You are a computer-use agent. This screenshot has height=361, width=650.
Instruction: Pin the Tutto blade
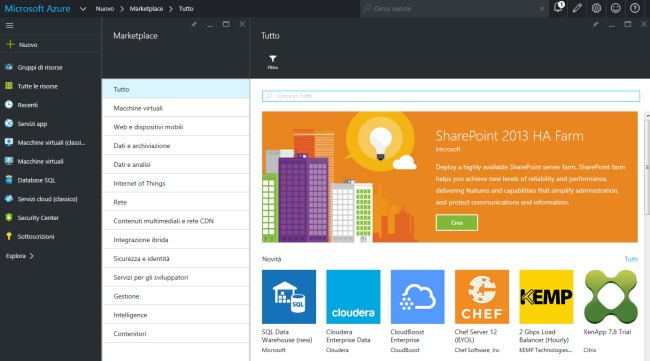pos(595,24)
